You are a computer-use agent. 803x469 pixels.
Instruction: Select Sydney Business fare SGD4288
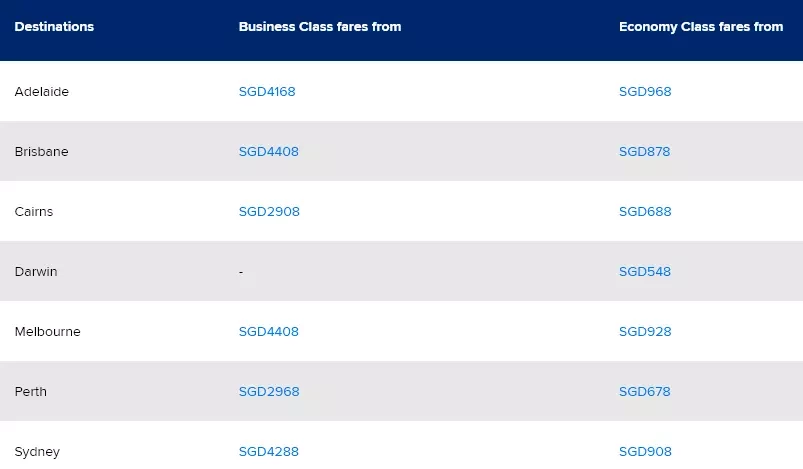[268, 451]
